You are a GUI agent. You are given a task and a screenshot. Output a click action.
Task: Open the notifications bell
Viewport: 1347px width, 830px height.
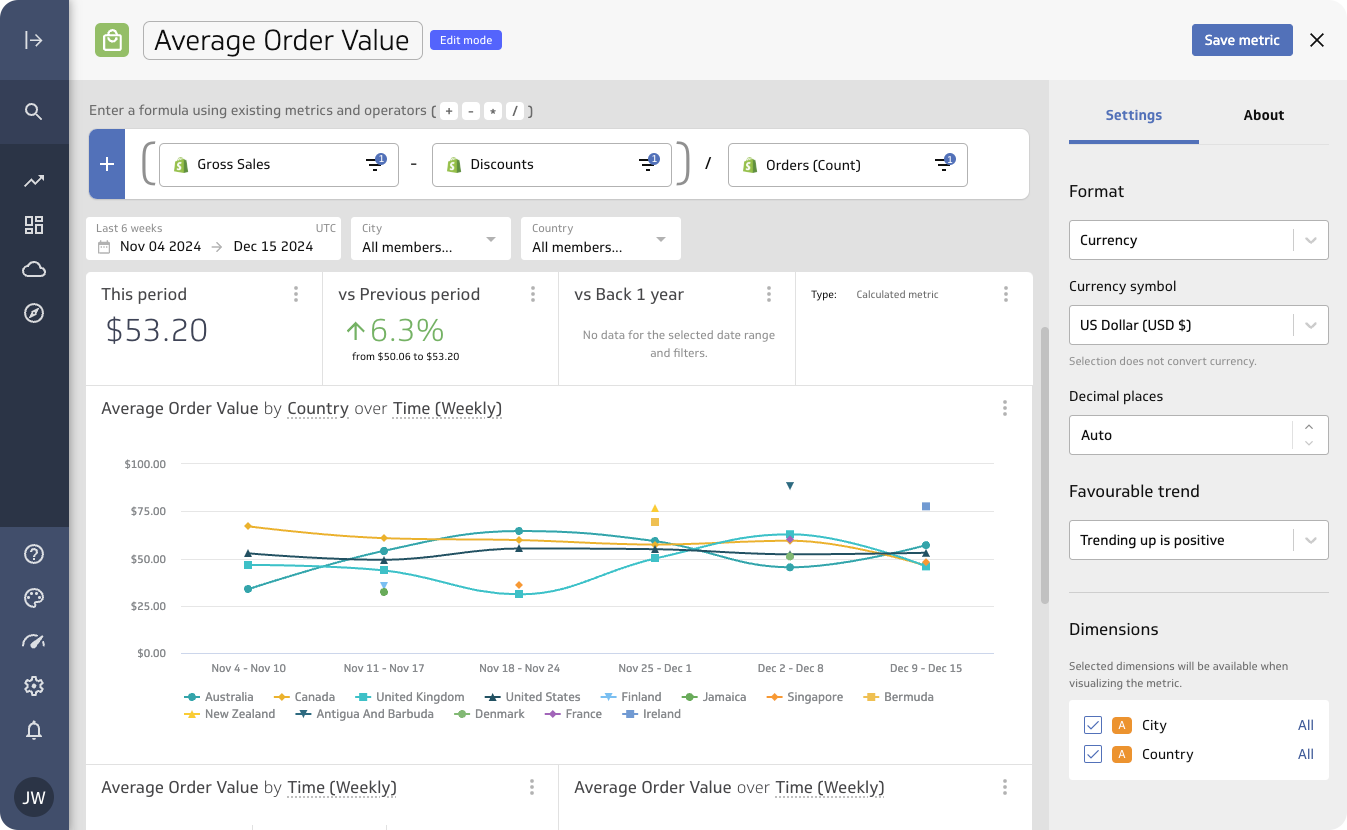(34, 730)
